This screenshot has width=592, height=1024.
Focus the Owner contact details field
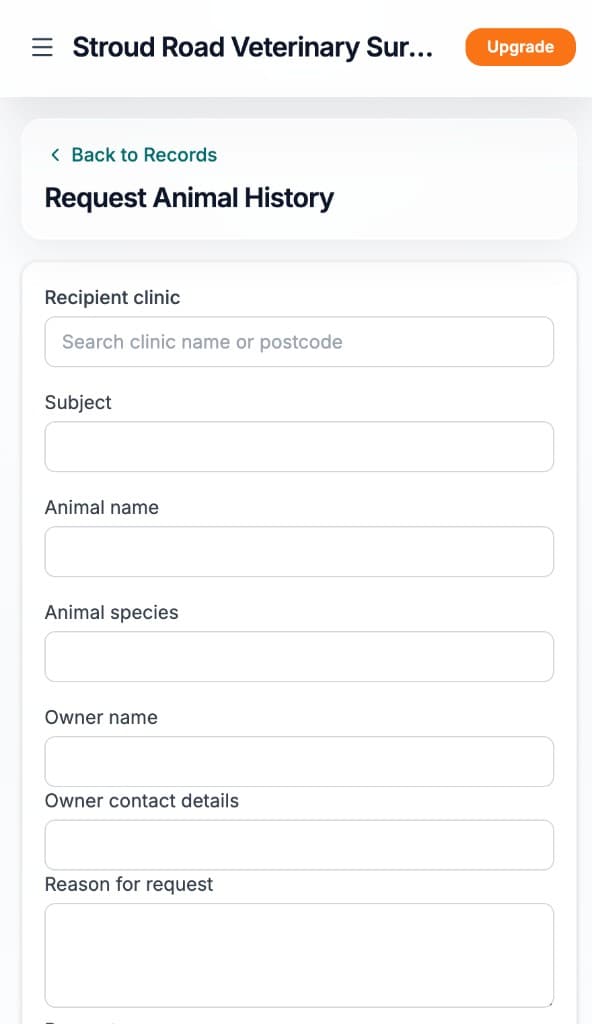[x=299, y=845]
